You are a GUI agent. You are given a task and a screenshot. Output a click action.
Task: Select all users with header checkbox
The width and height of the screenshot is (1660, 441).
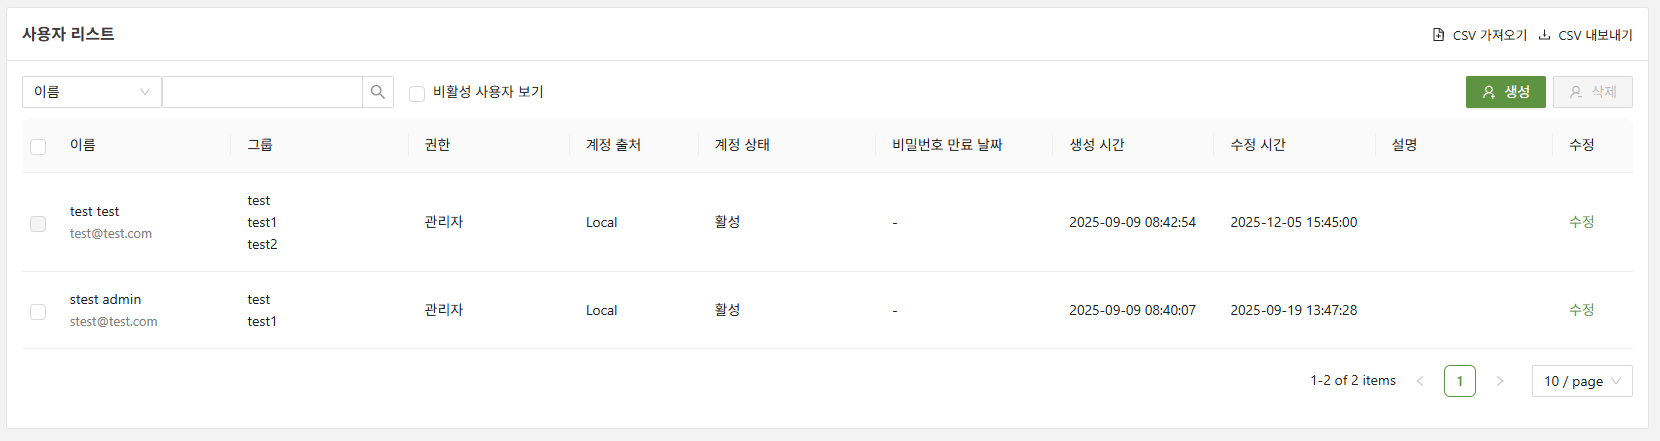pyautogui.click(x=38, y=146)
